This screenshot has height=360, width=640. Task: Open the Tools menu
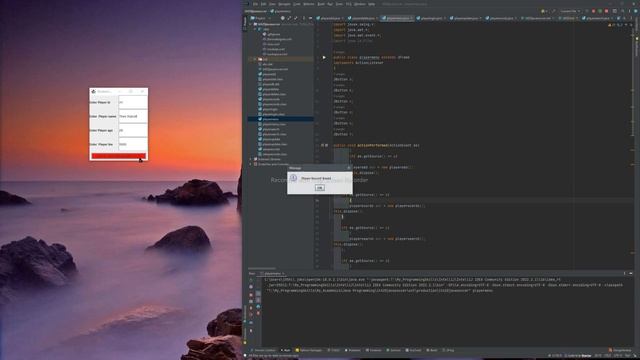[339, 4]
